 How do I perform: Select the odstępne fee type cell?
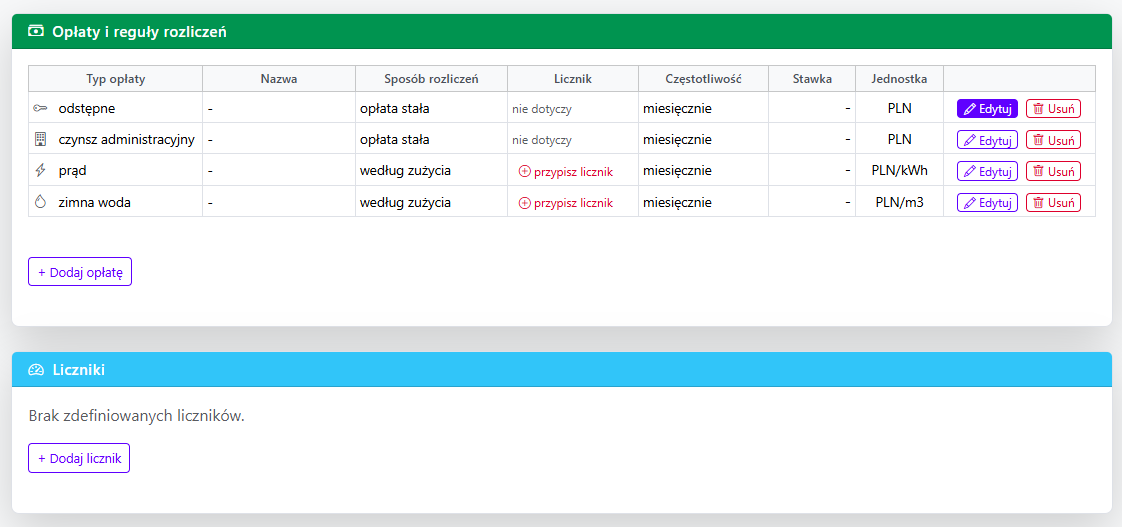[116, 108]
